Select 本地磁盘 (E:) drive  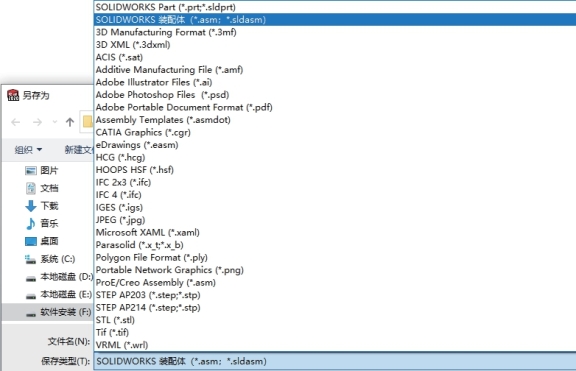[59, 294]
